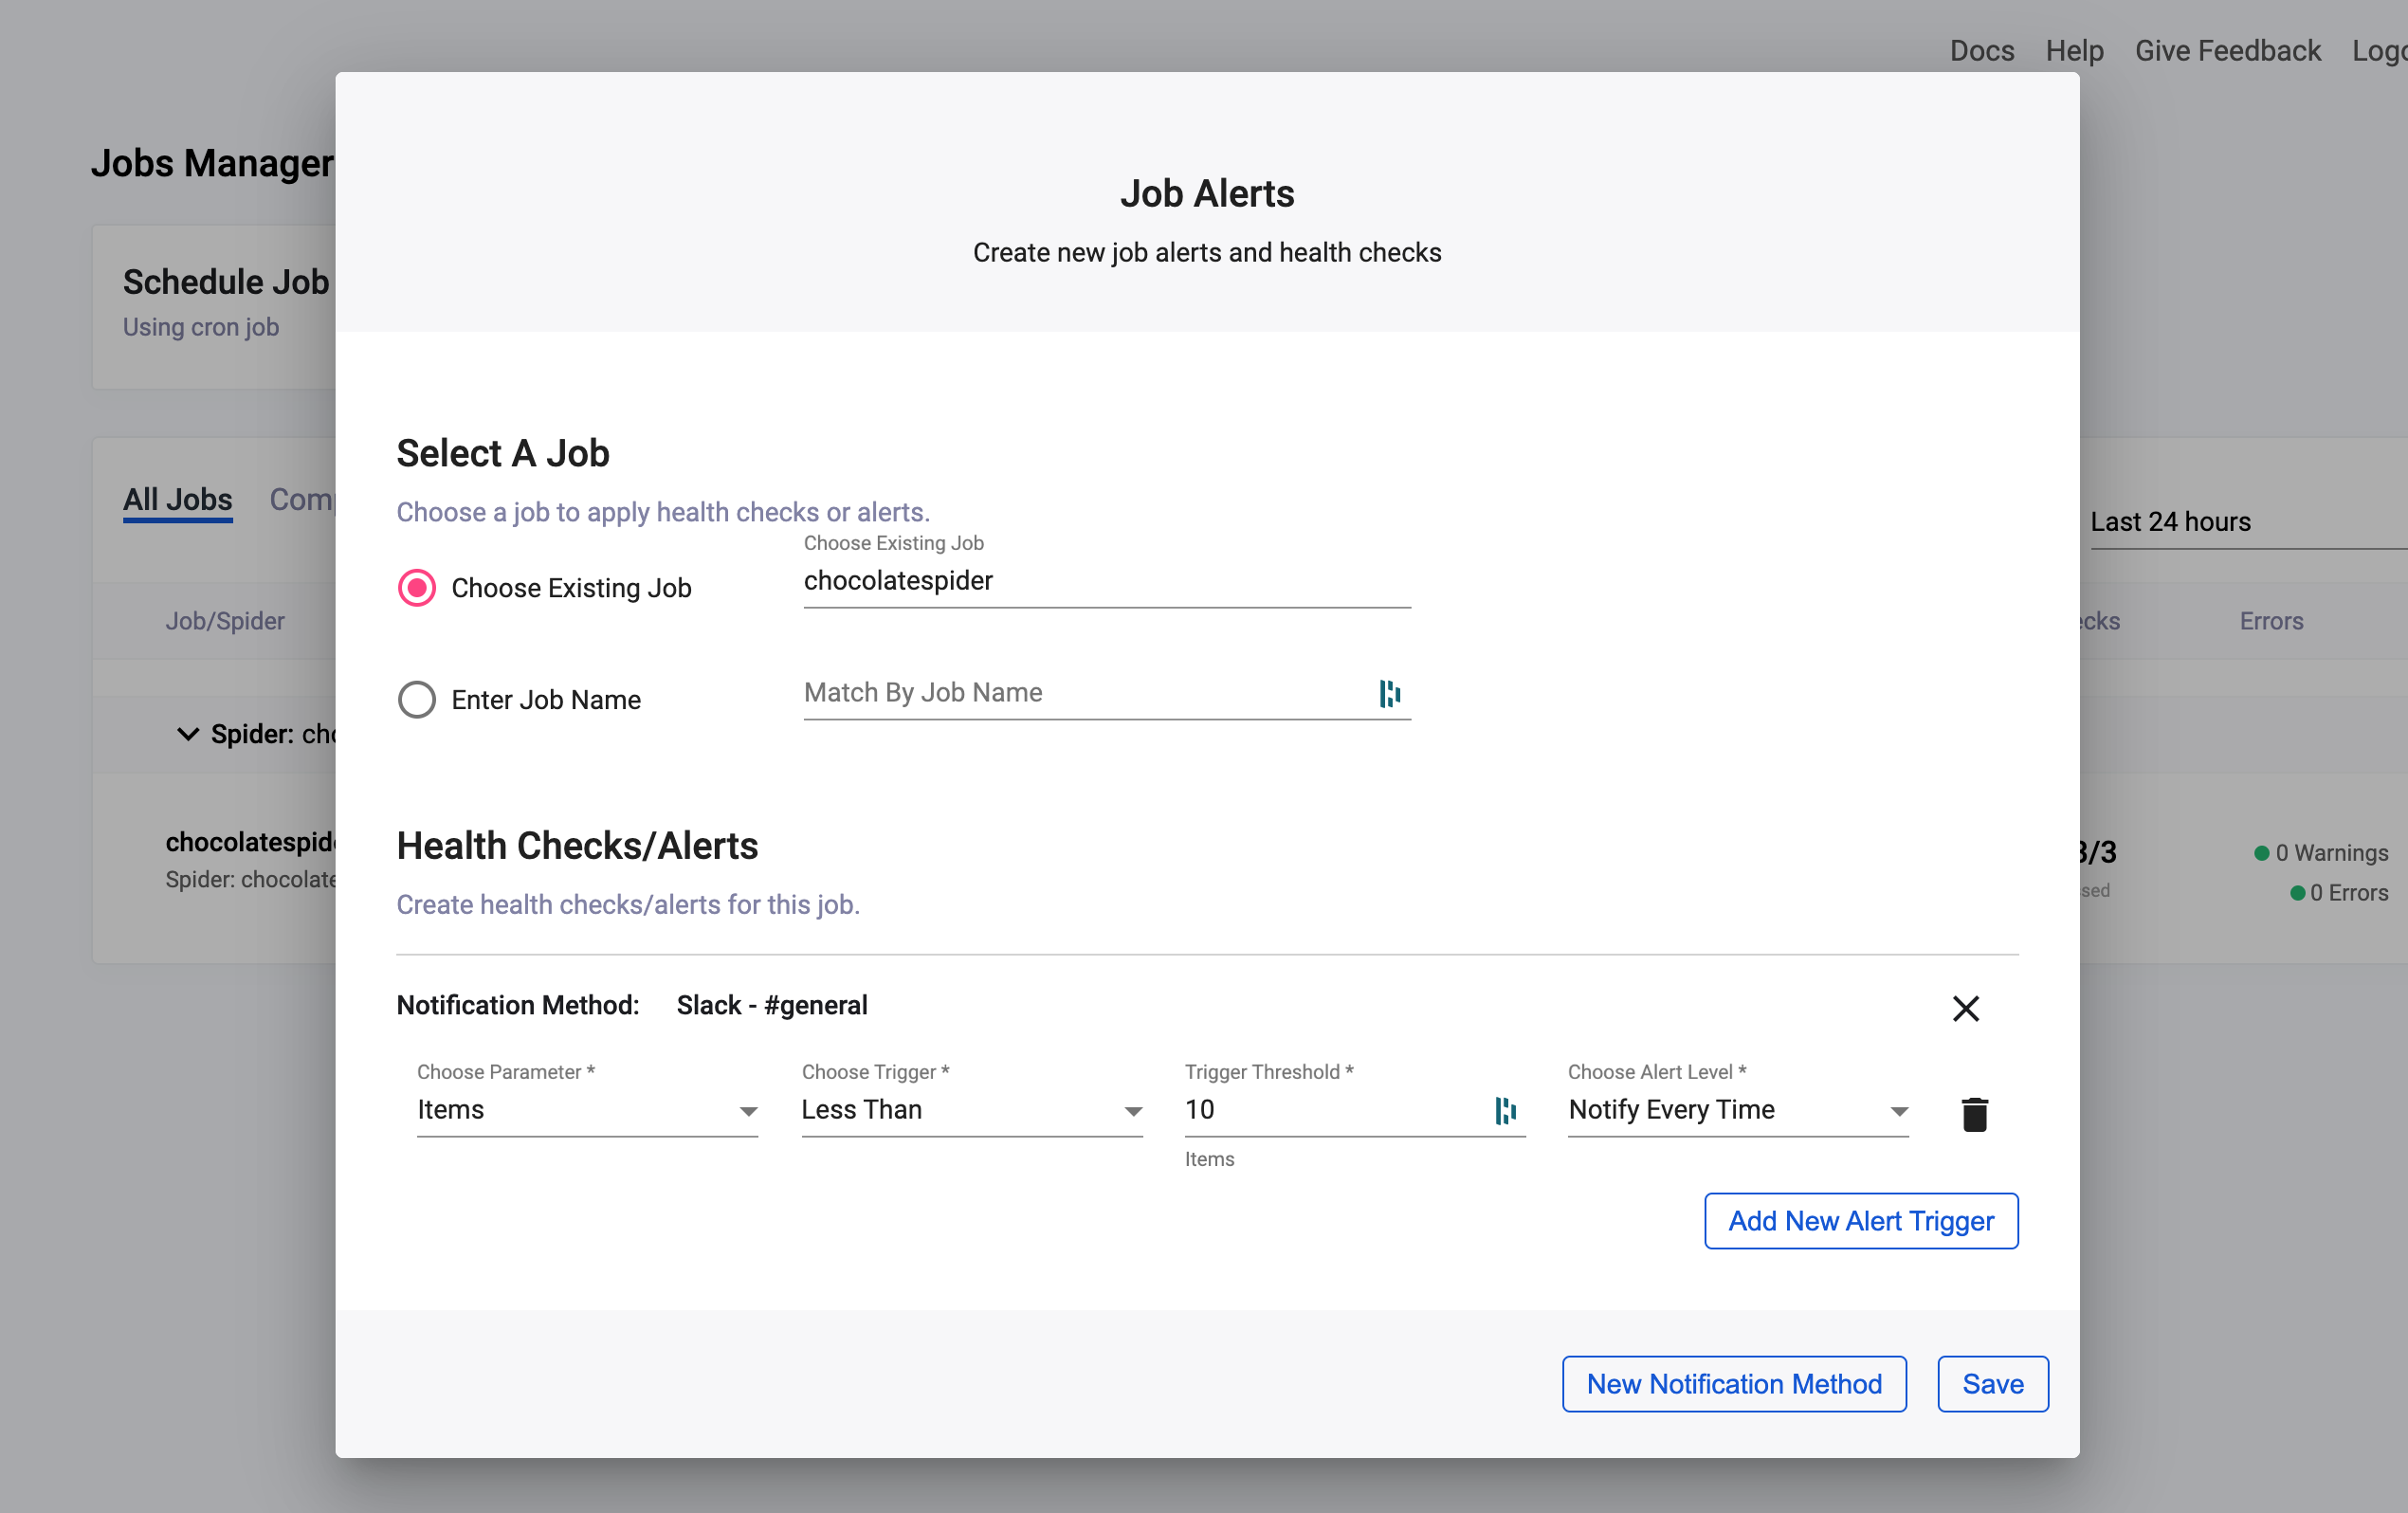
Task: Delete the alert trigger with trash icon
Action: [1974, 1113]
